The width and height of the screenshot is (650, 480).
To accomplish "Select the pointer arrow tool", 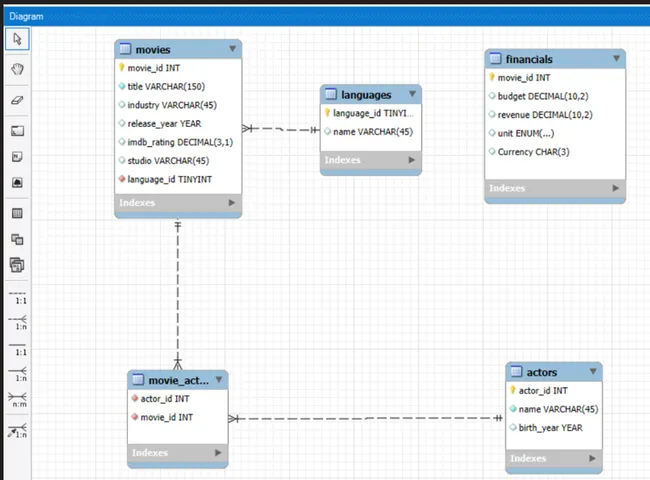I will 17,39.
